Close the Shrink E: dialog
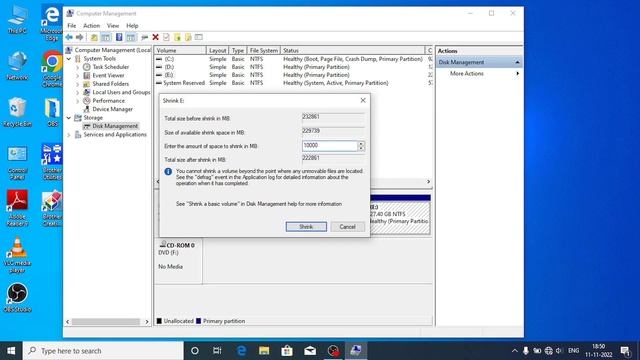This screenshot has width=640, height=360. pos(363,100)
